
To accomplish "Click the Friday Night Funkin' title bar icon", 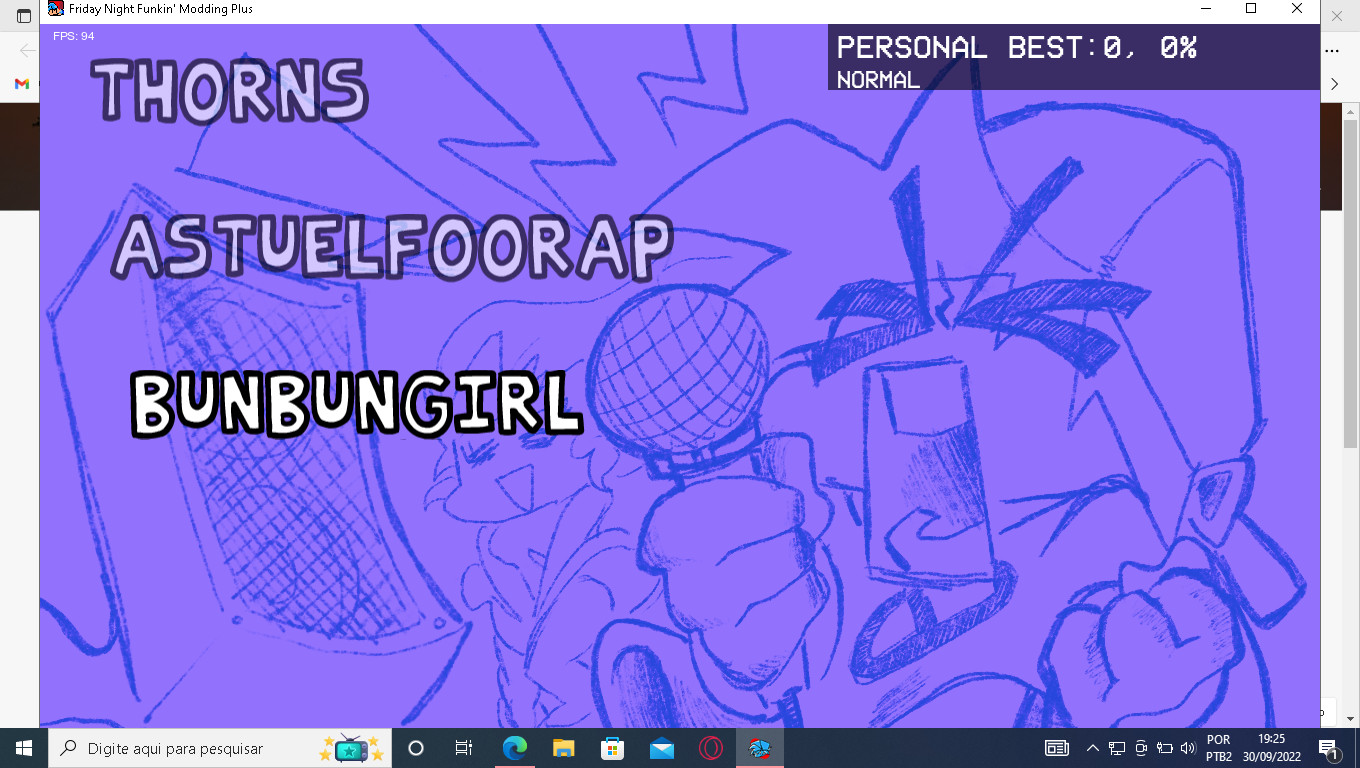I will coord(56,9).
